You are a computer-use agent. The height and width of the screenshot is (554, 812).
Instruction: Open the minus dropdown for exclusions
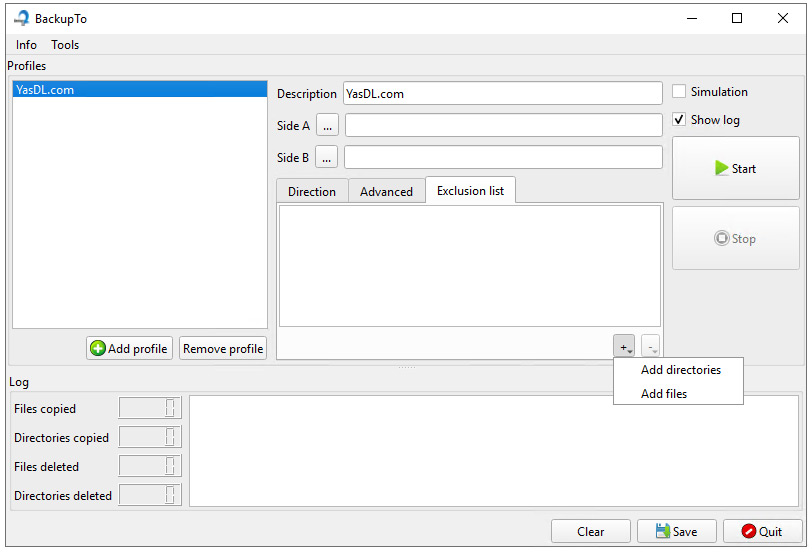pyautogui.click(x=650, y=346)
